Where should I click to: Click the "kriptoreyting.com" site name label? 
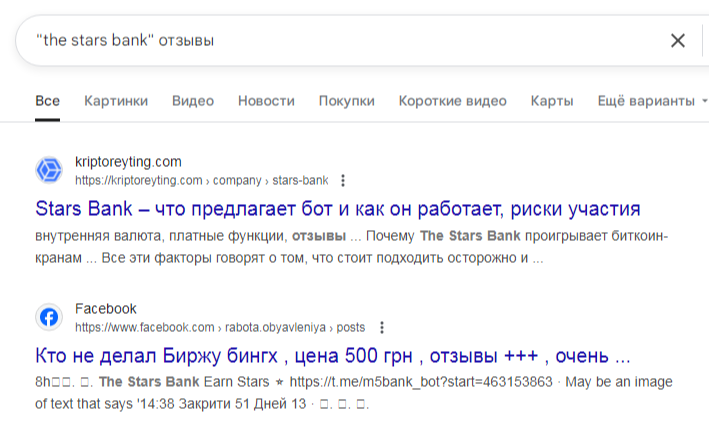pos(128,162)
